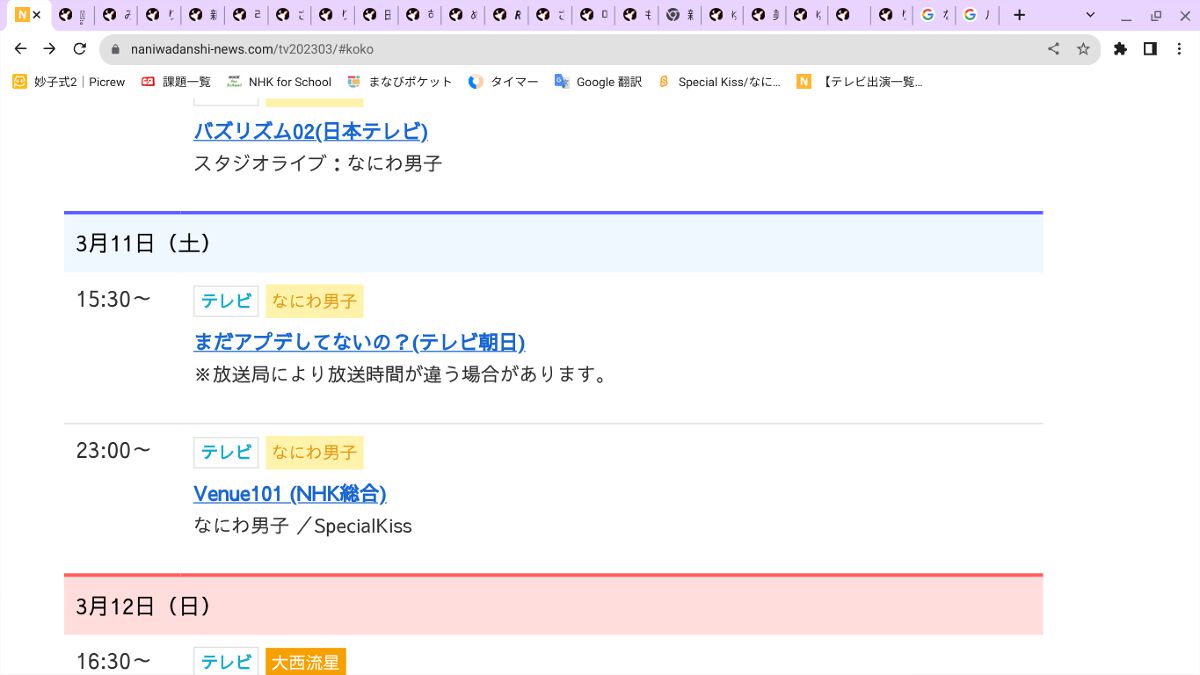Open the Venue101 (NHK総合) link
Screen dimensions: 1200x675
click(x=289, y=494)
